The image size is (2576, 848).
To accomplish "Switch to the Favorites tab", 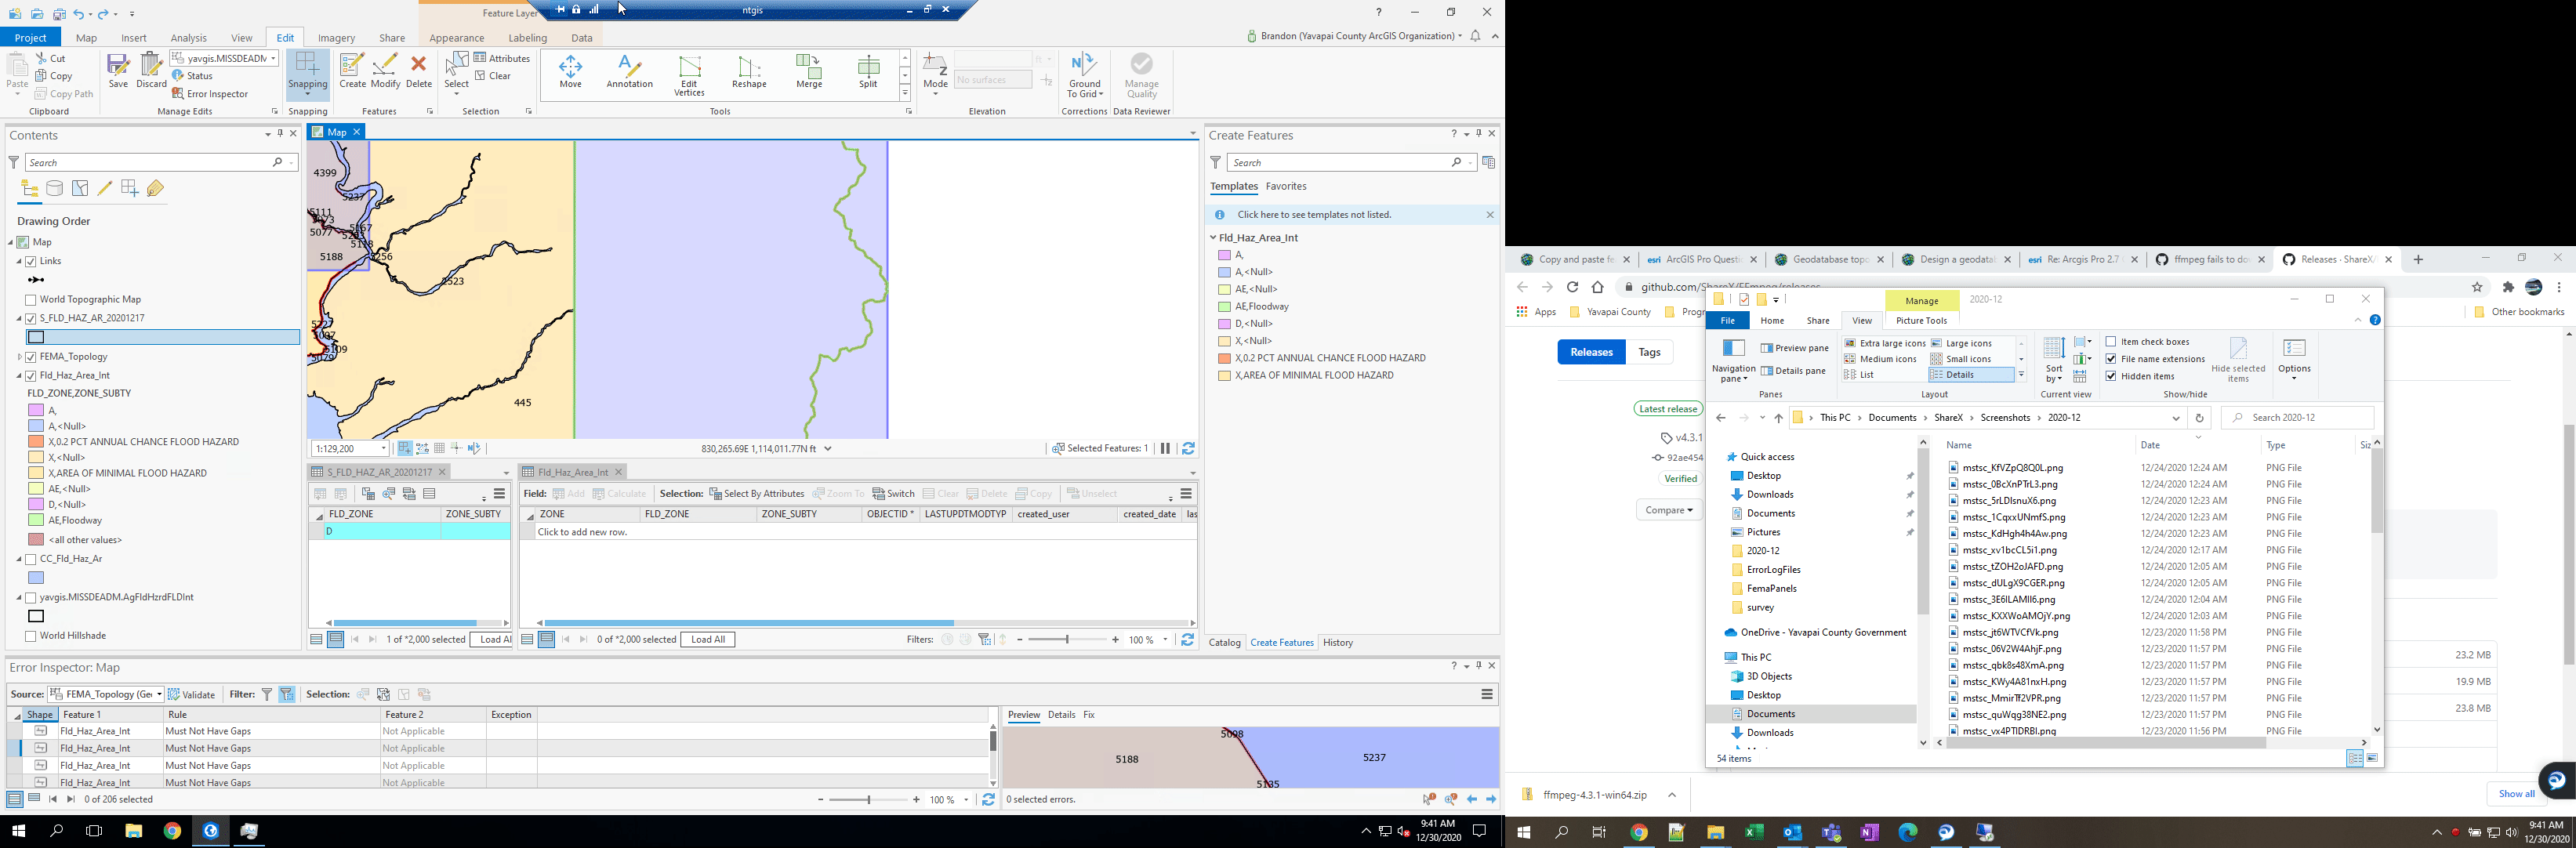I will click(x=1286, y=186).
